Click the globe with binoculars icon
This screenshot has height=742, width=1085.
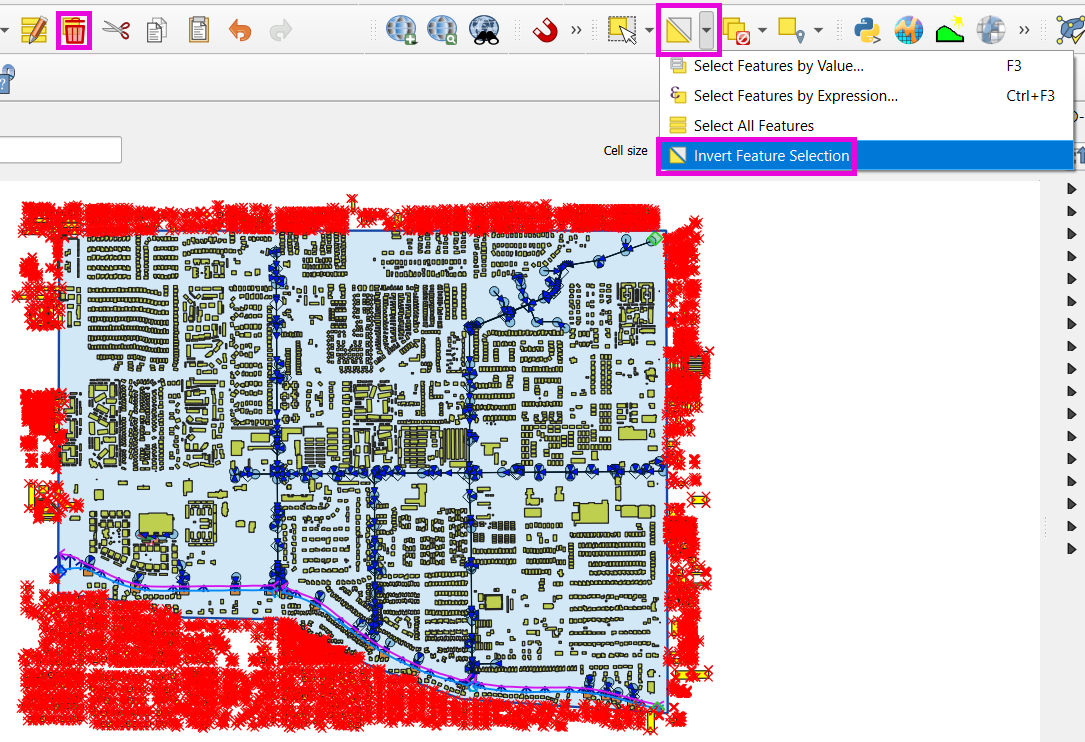tap(484, 30)
